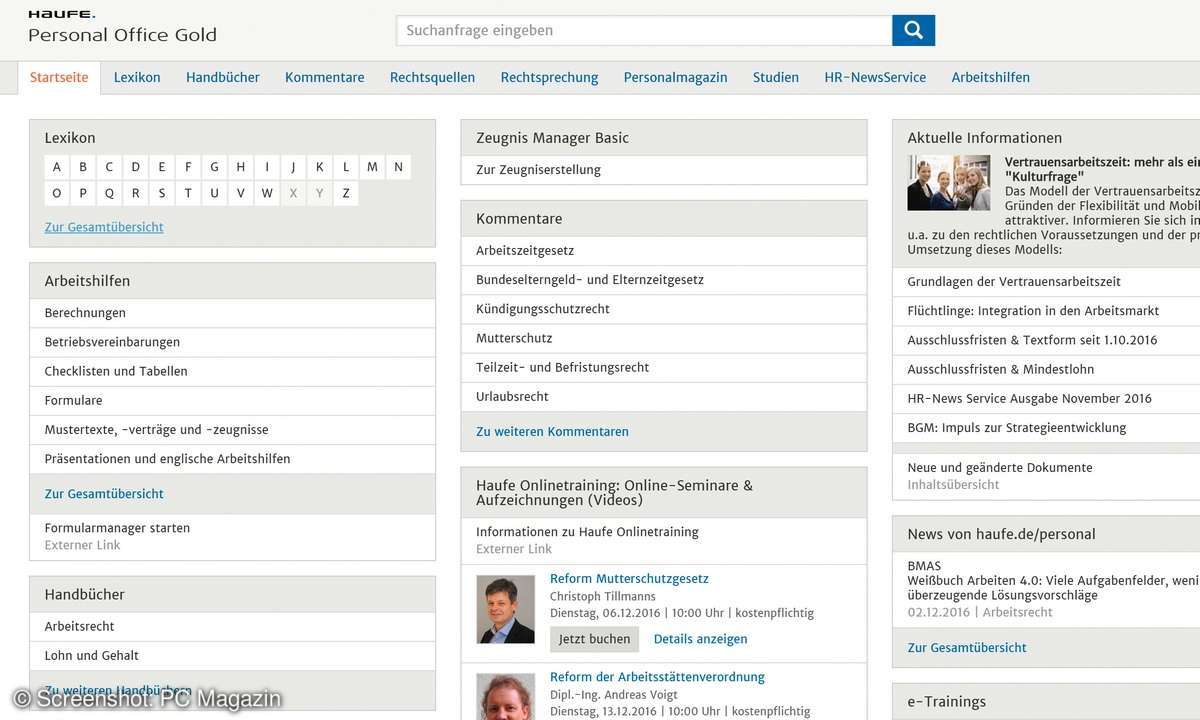Go to the Kommentare tab
This screenshot has height=720, width=1200.
(x=325, y=77)
